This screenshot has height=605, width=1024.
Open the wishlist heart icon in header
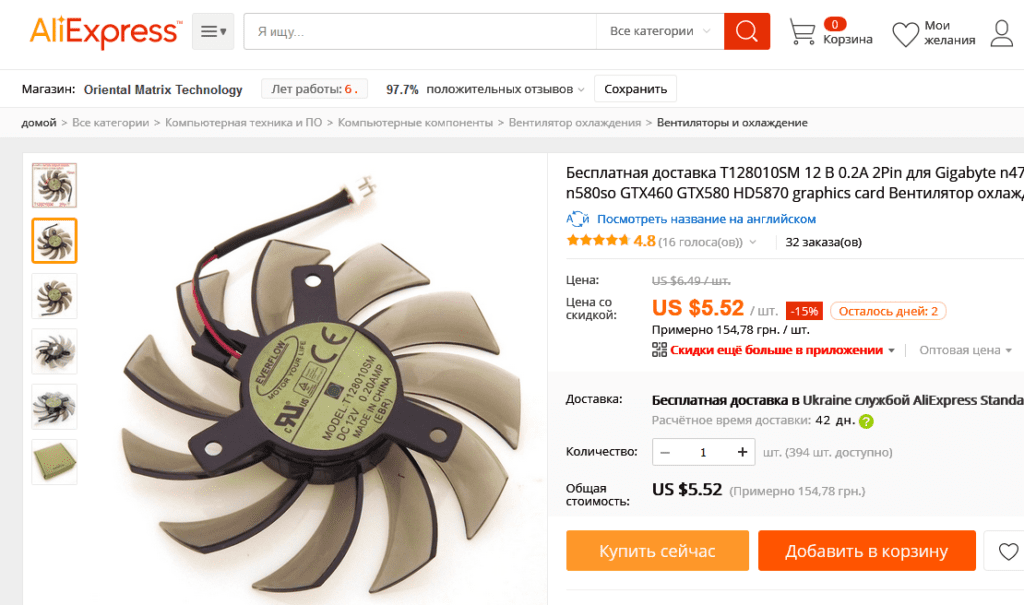[905, 34]
